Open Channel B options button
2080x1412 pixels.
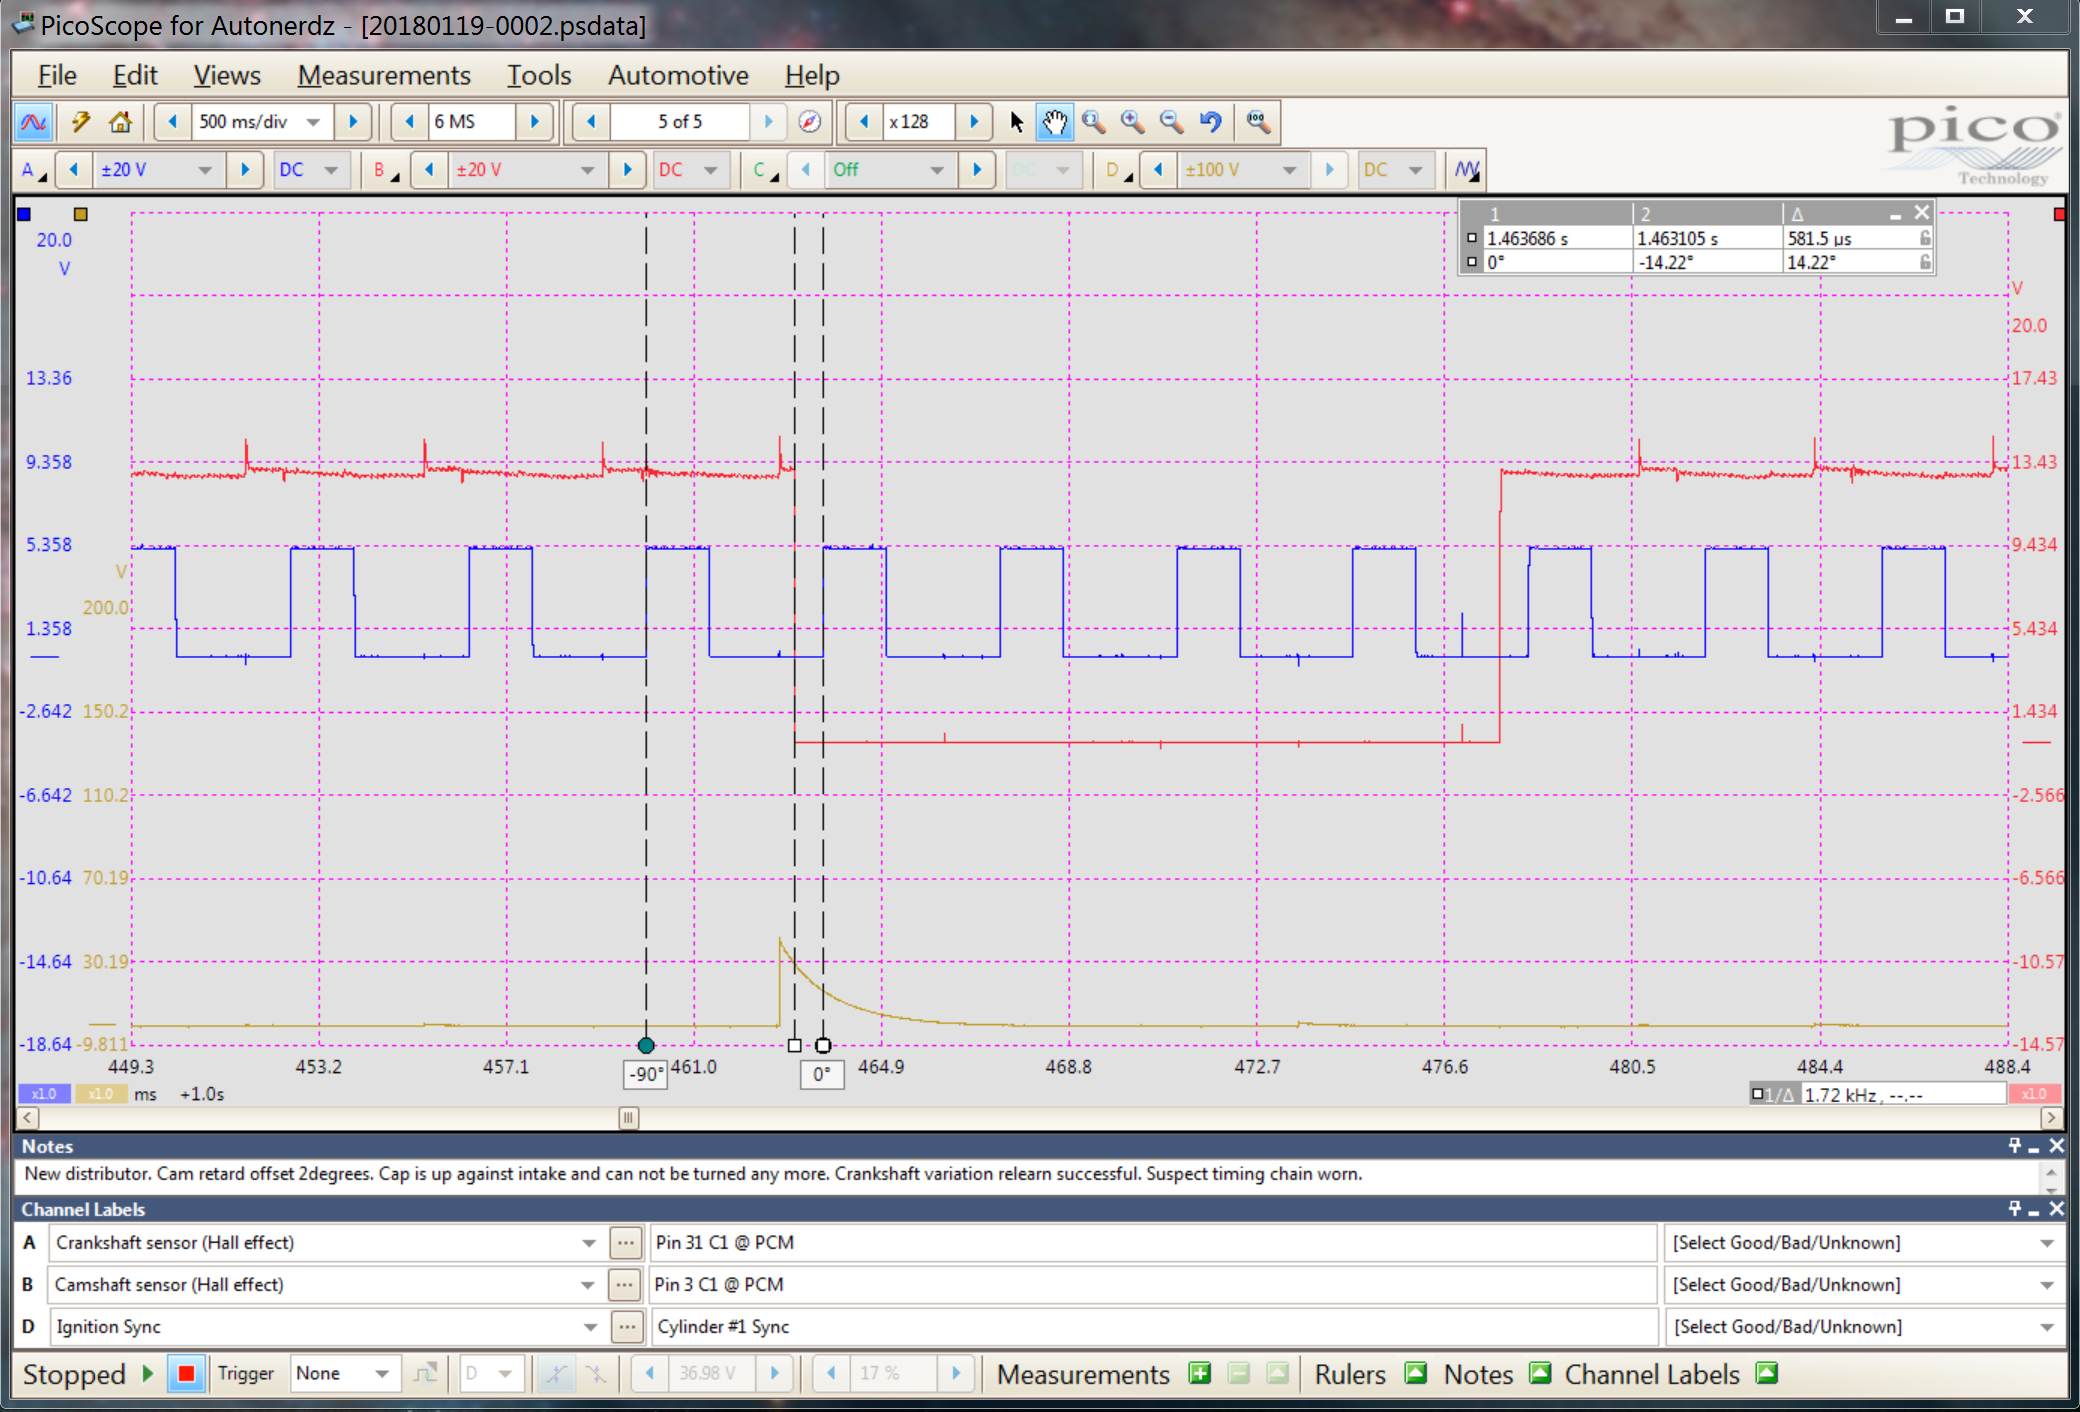click(x=386, y=170)
